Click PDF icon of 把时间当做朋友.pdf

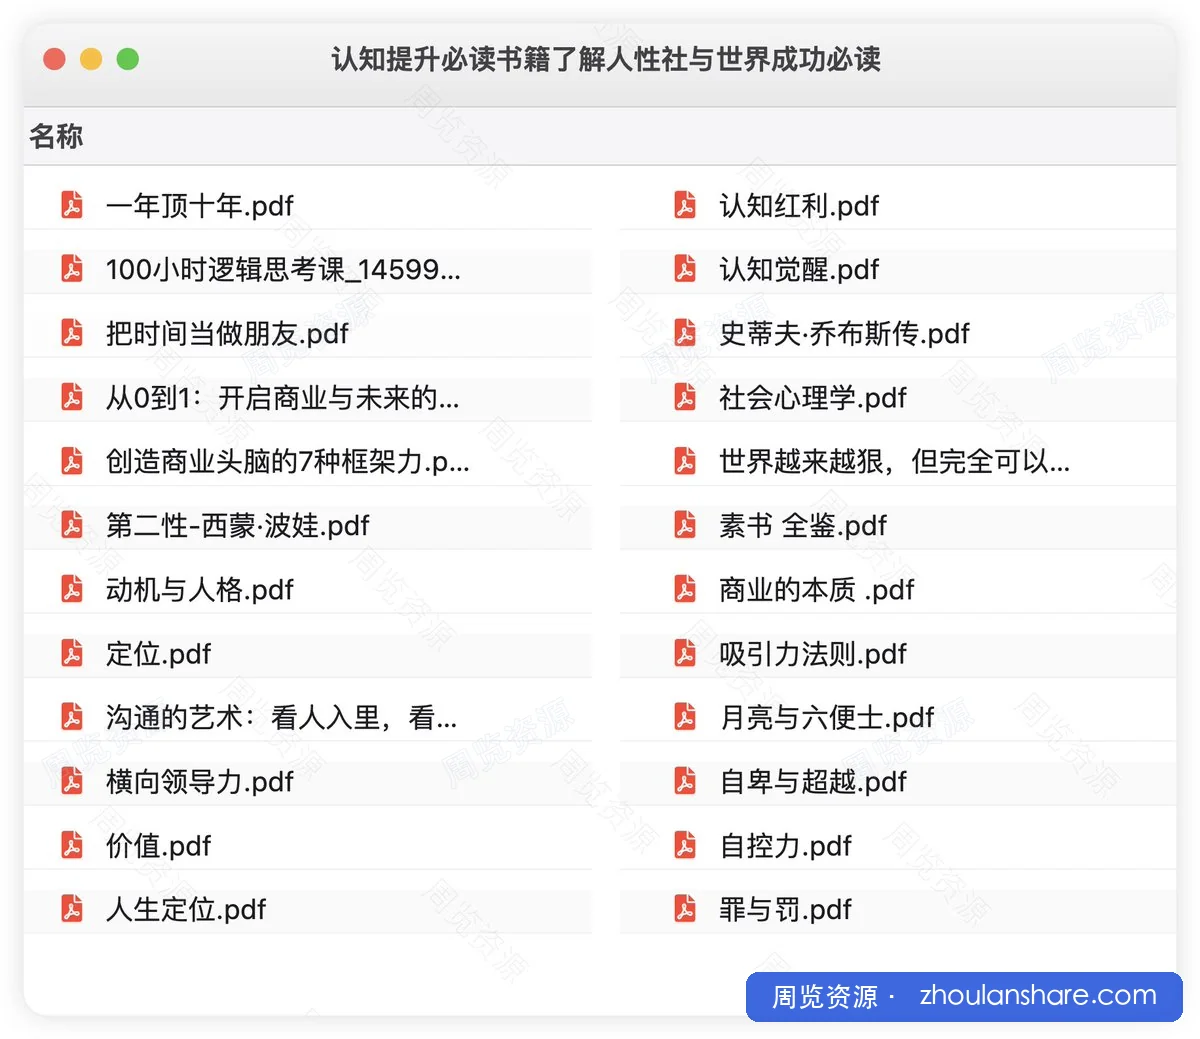72,333
